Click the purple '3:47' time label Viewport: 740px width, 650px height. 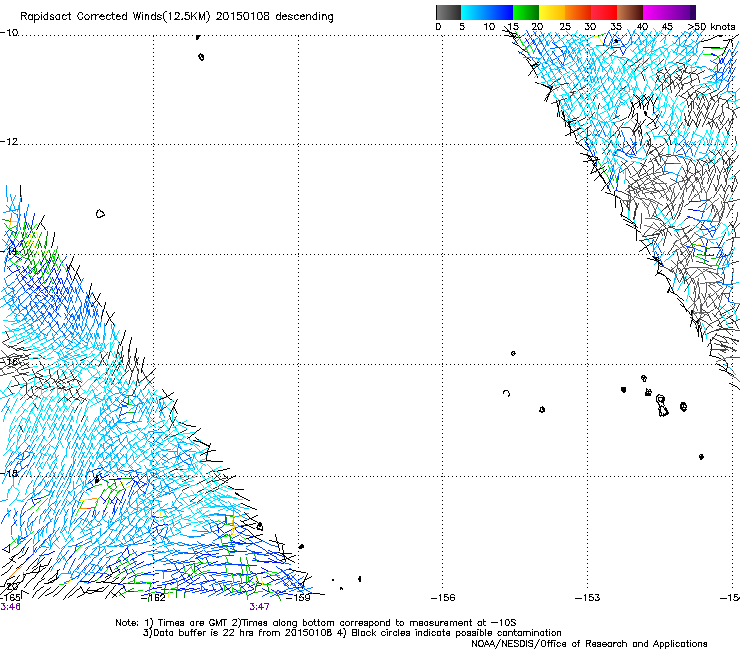[260, 607]
